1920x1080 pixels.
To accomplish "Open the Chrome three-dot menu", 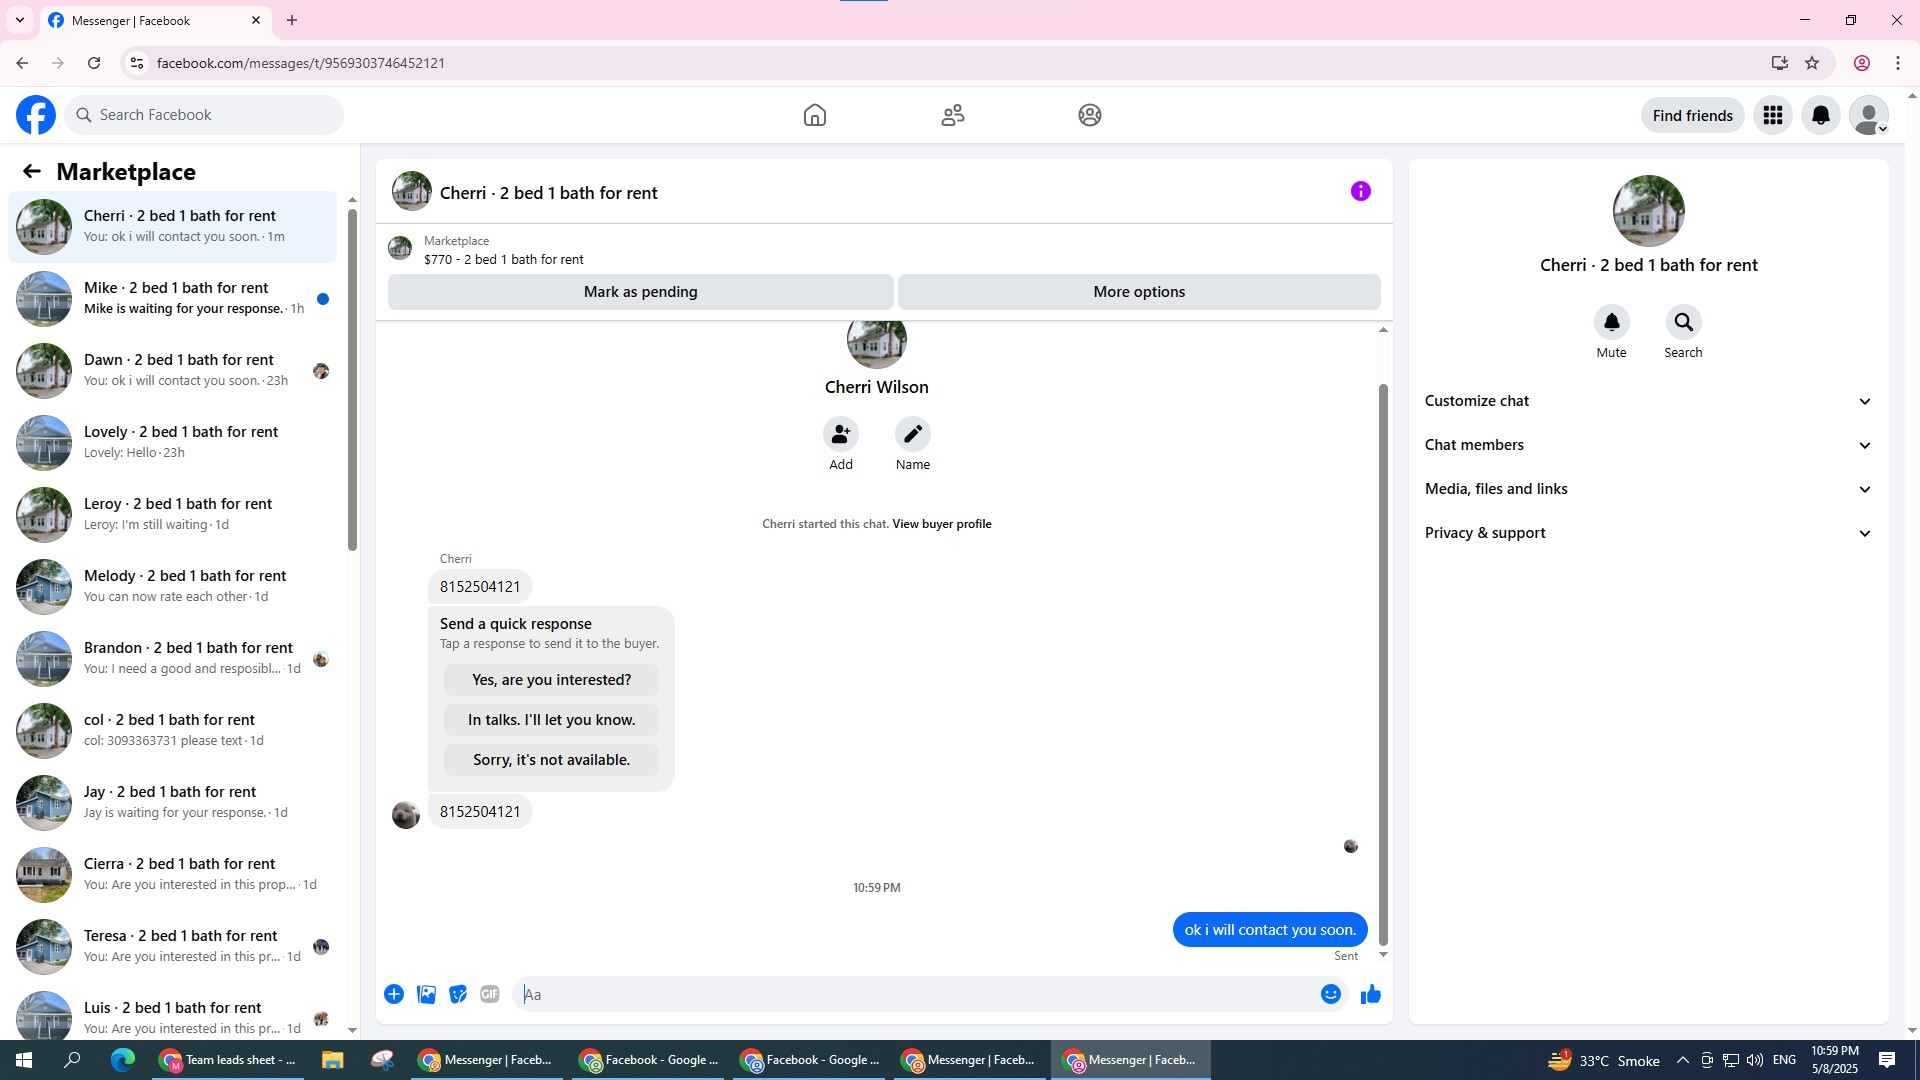I will point(1898,63).
